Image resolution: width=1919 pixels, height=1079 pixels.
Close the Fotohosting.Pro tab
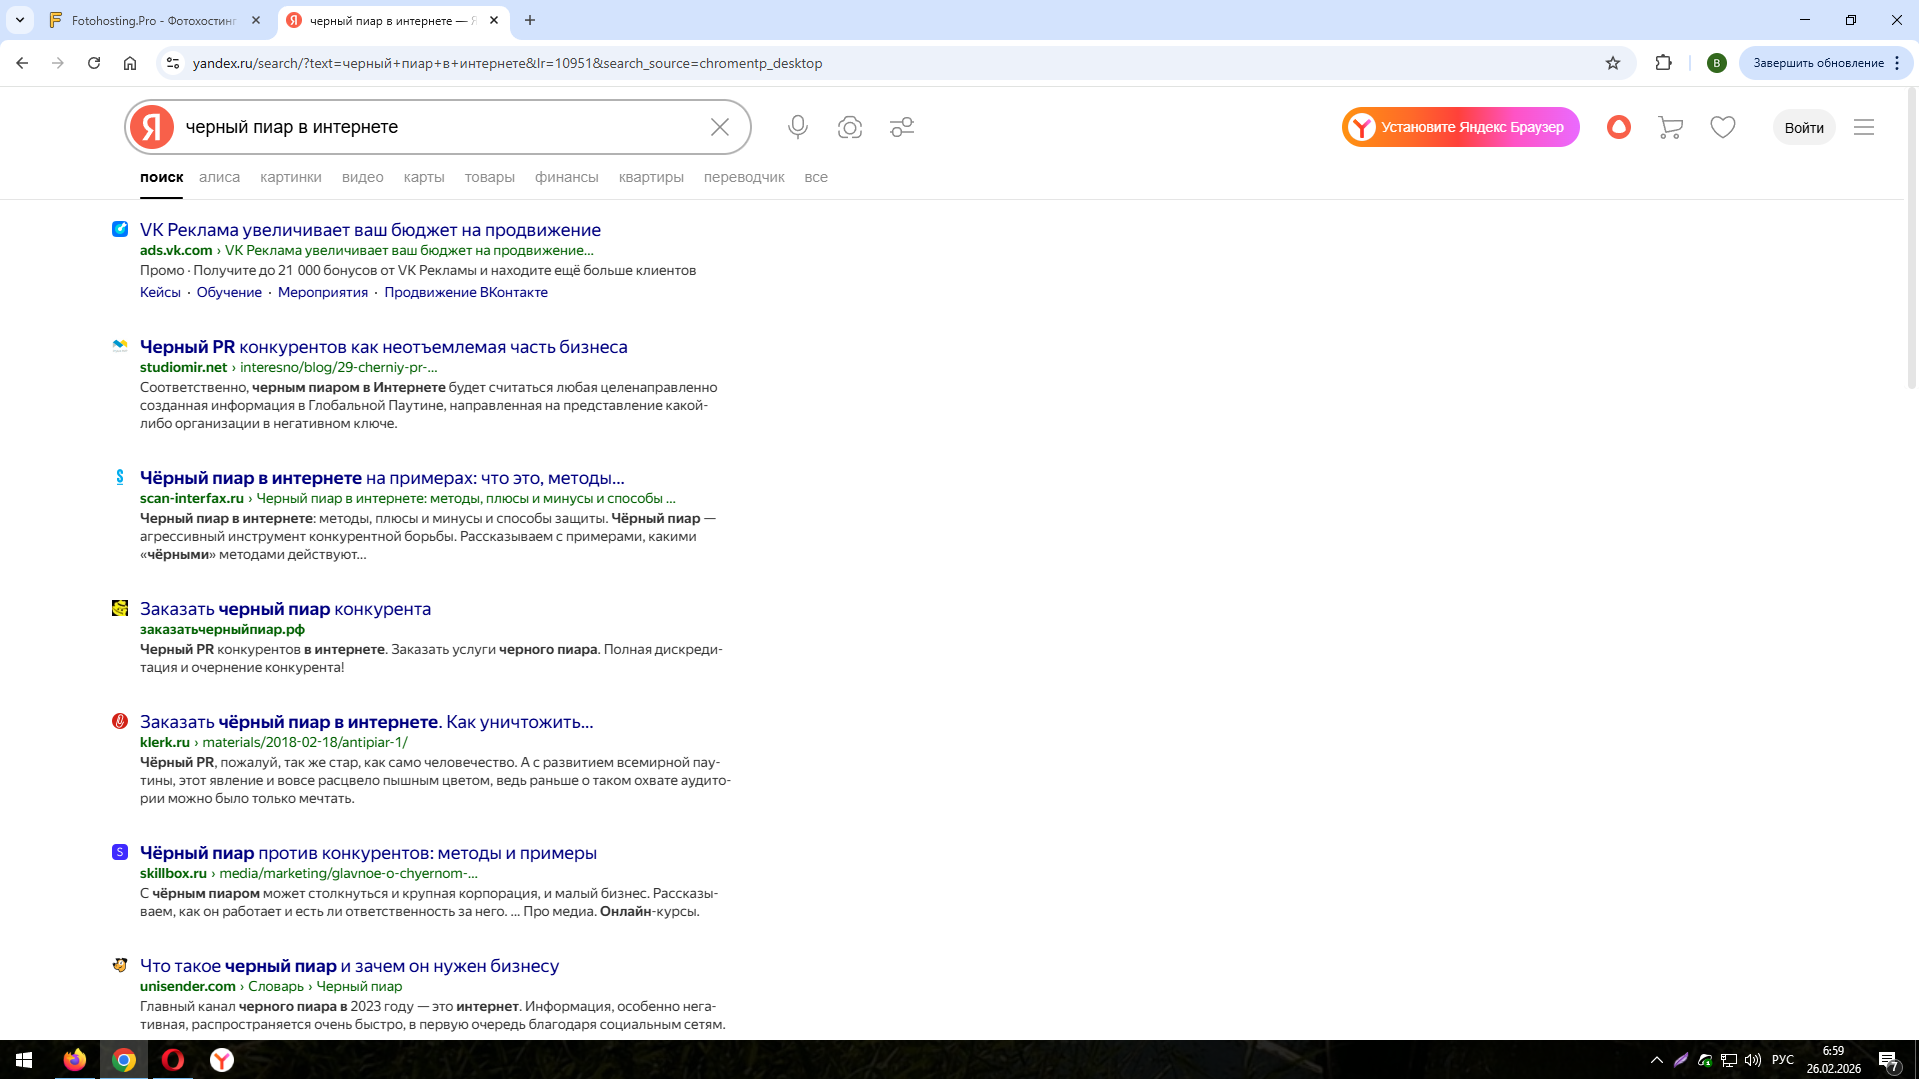[x=256, y=20]
